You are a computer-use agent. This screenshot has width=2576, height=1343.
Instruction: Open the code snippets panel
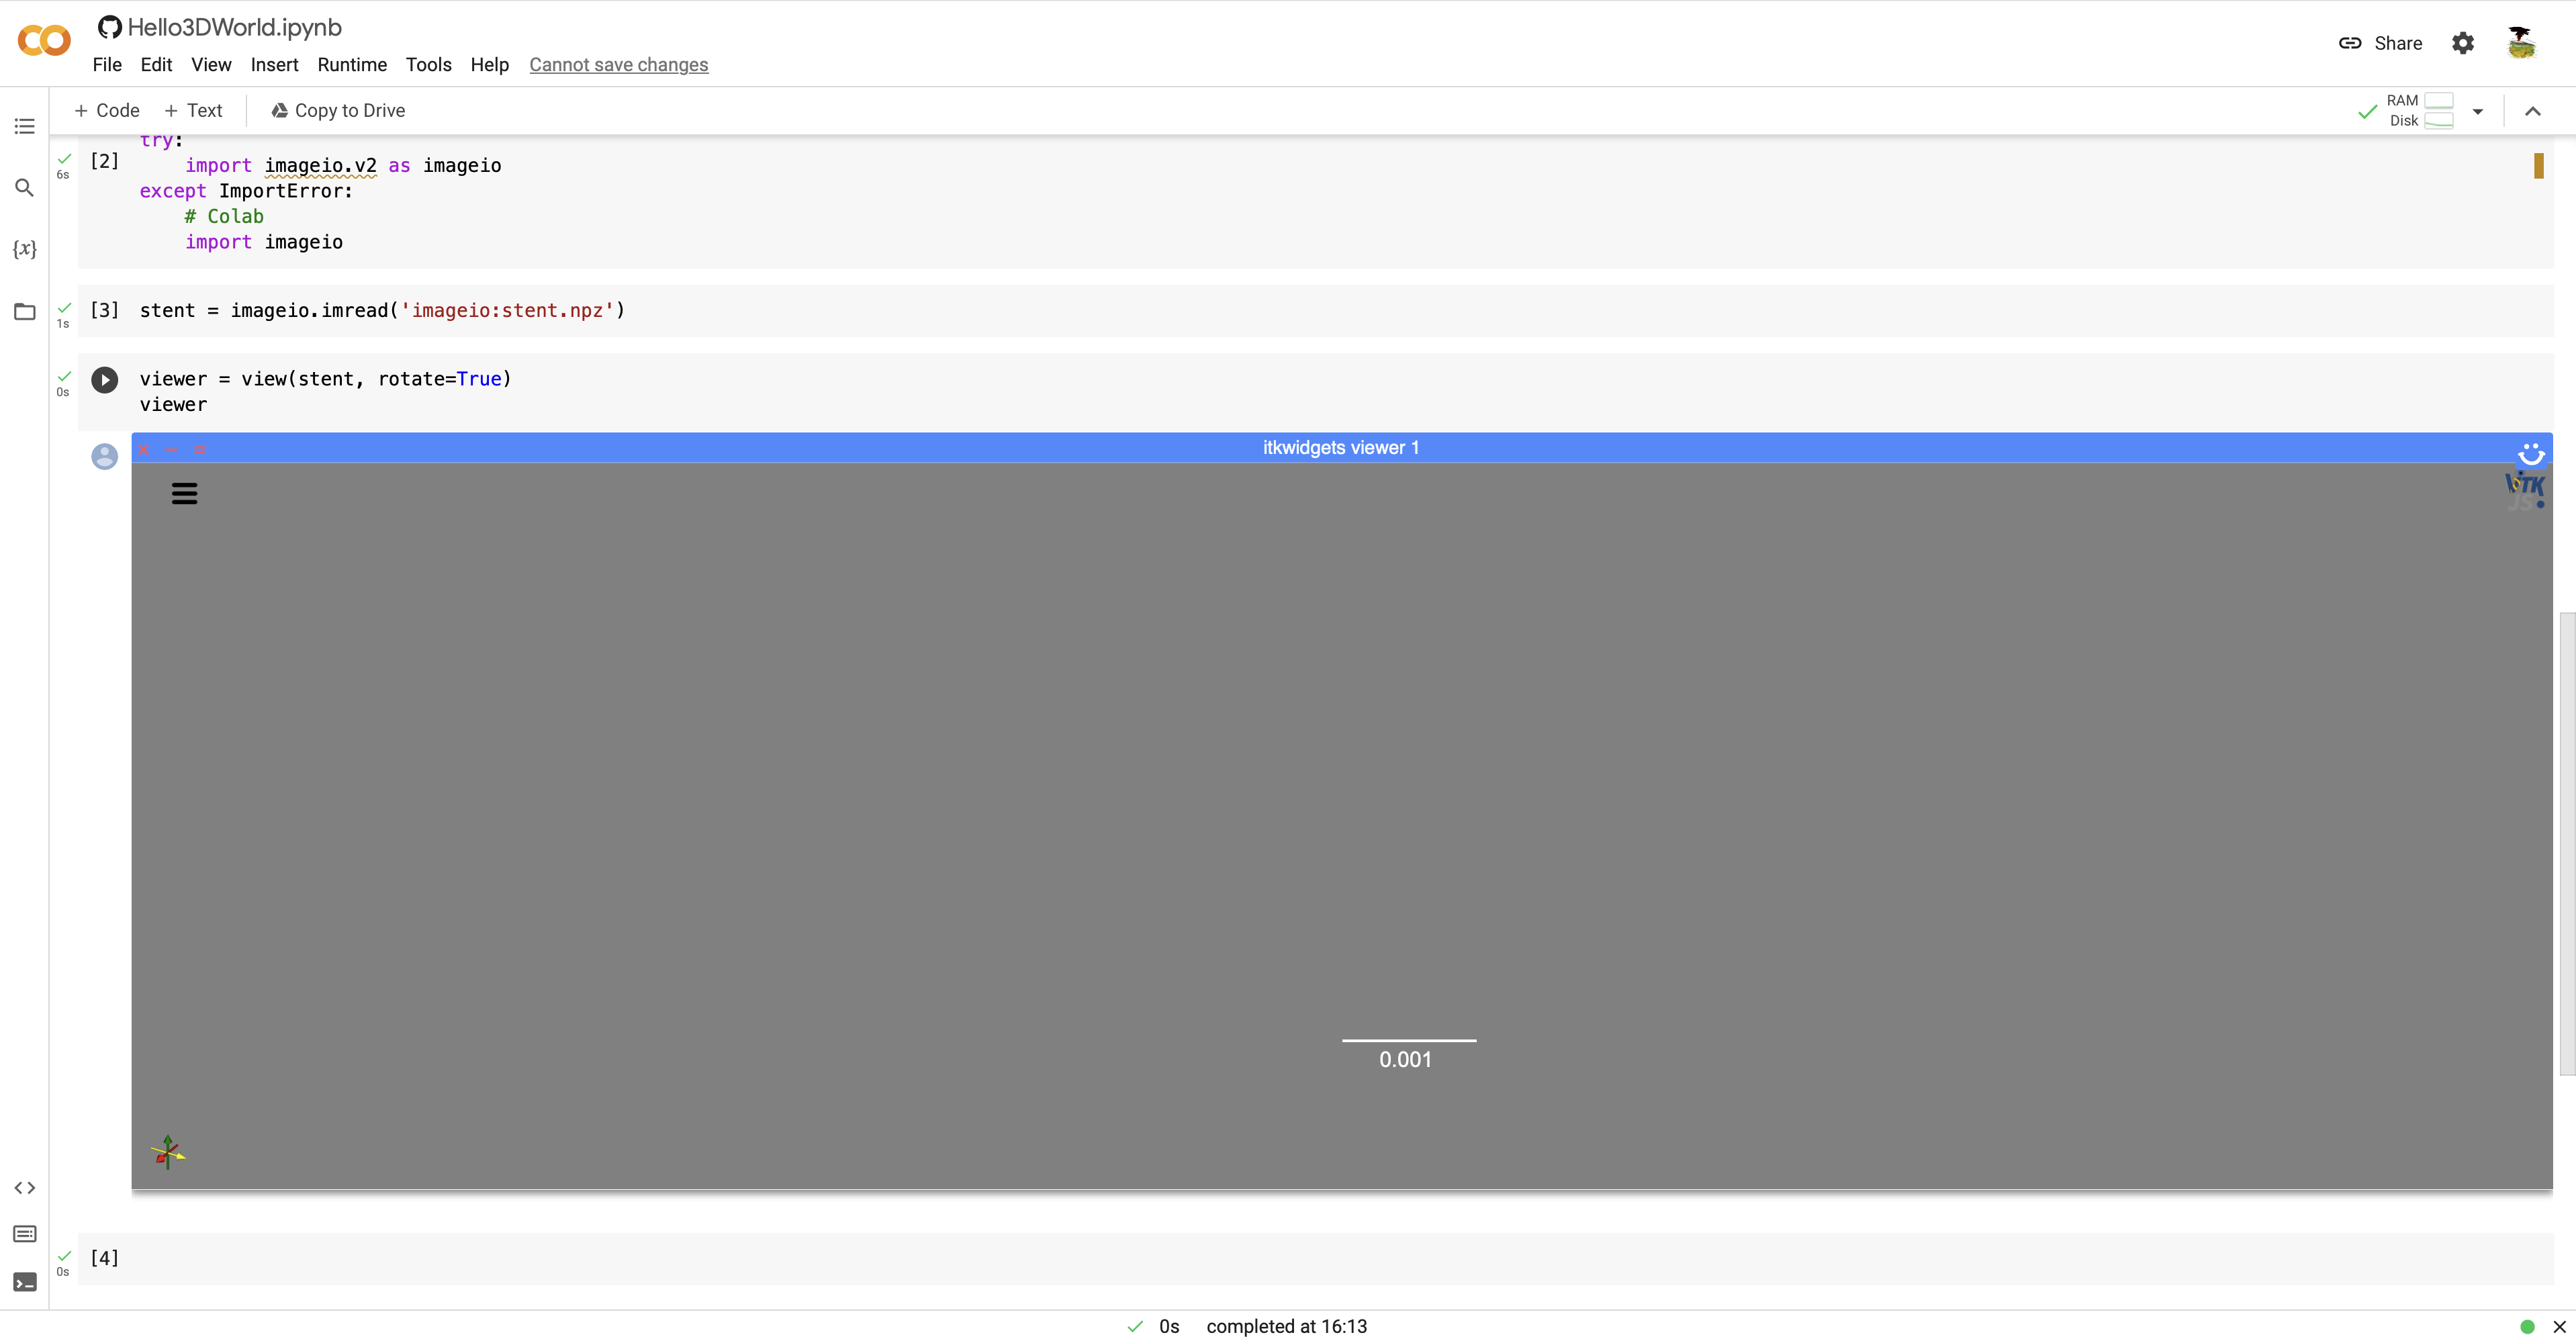[24, 1188]
